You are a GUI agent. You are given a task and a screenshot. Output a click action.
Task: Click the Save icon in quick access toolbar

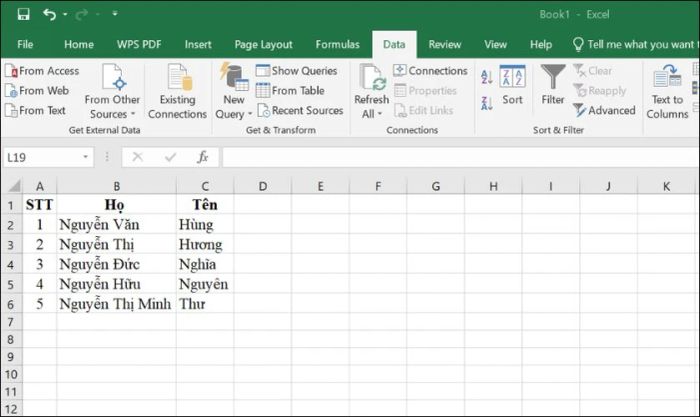pos(24,14)
